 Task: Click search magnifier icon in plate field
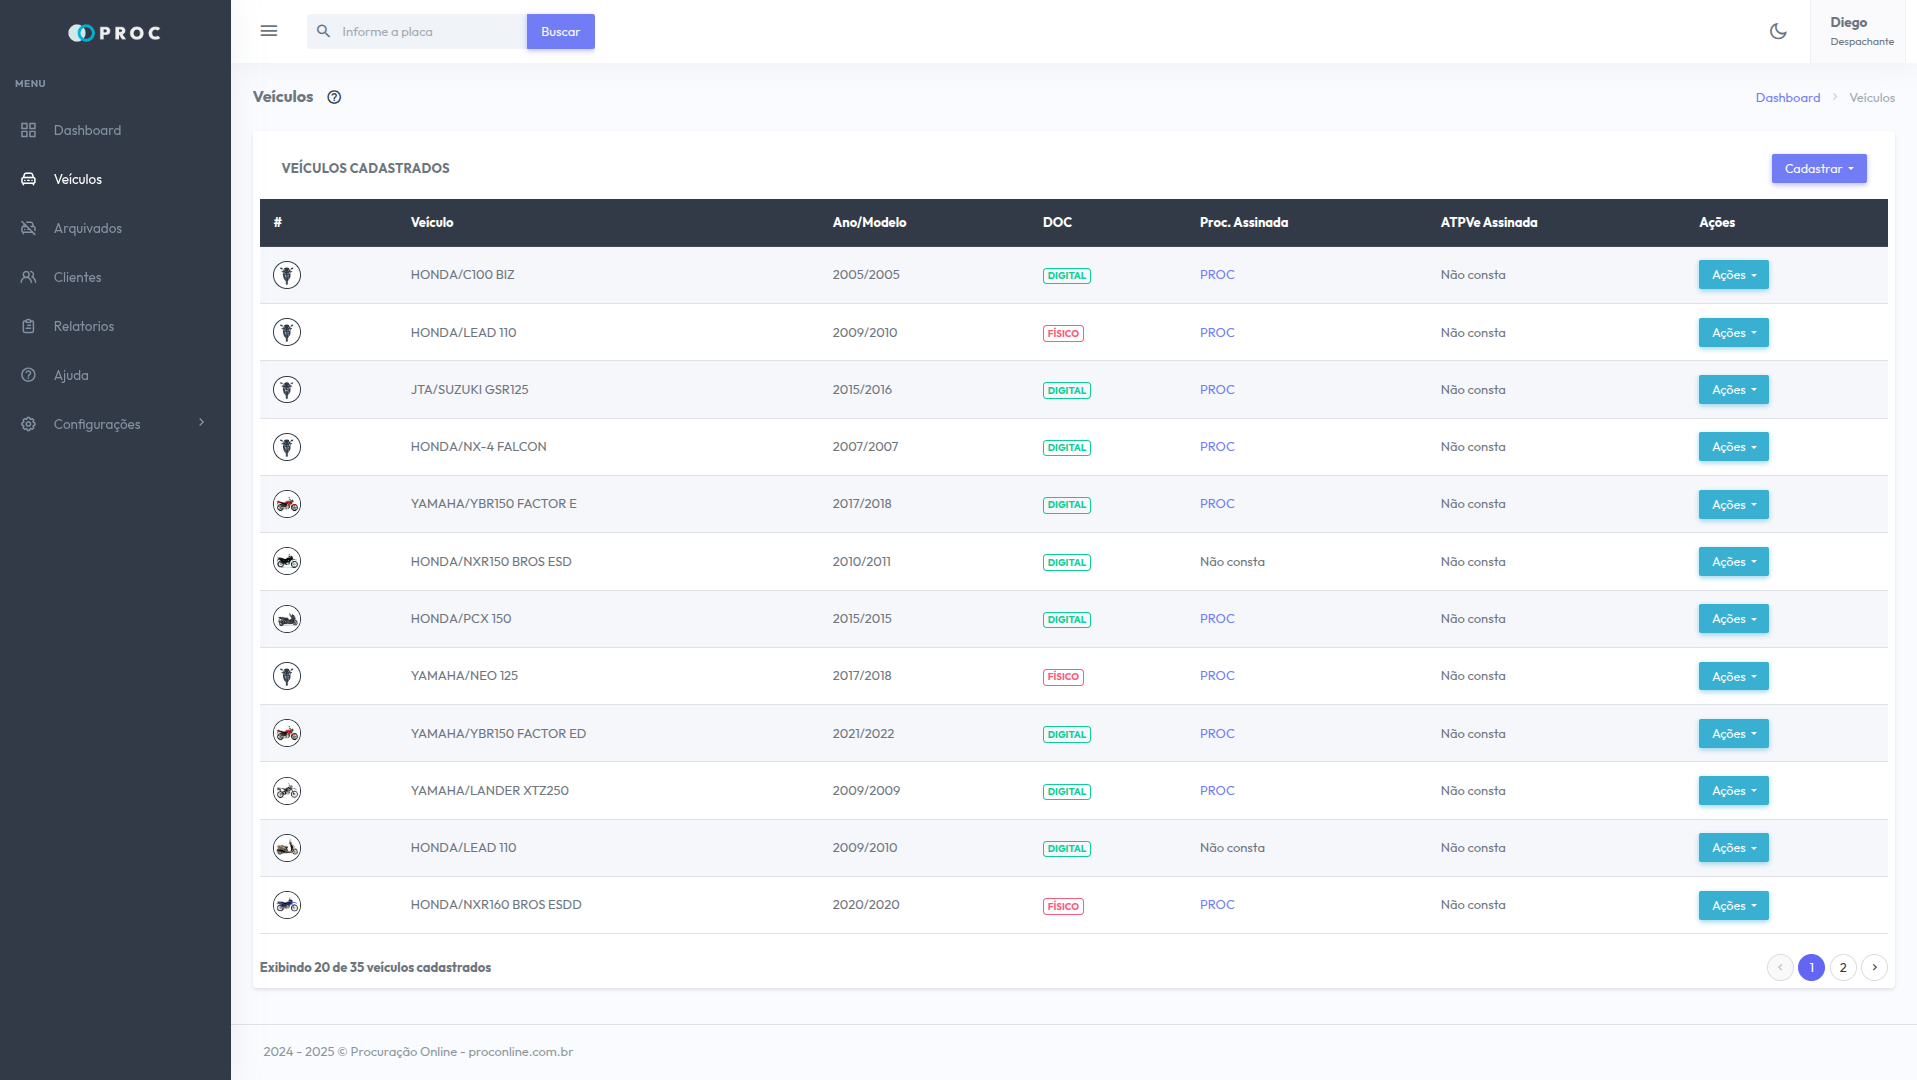click(x=323, y=31)
